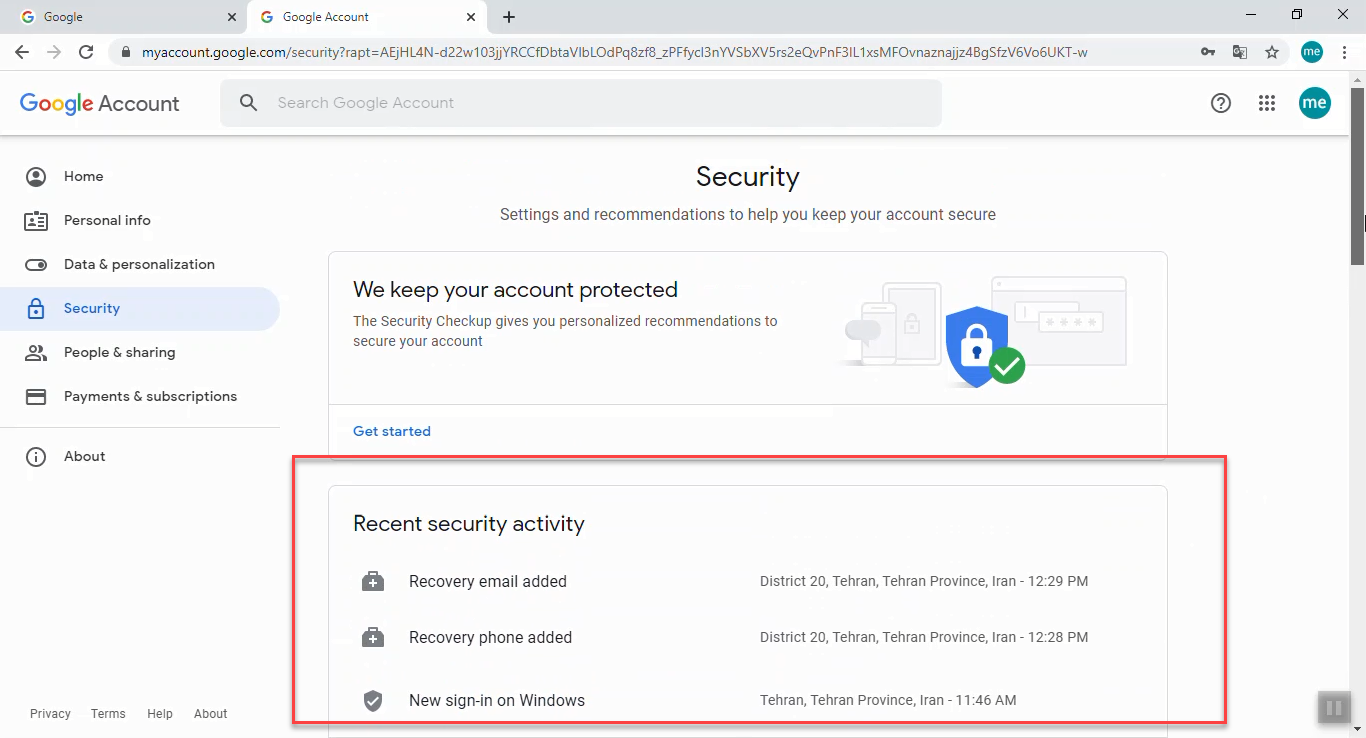The height and width of the screenshot is (738, 1366).
Task: Click the 'Get started' link
Action: pyautogui.click(x=391, y=431)
